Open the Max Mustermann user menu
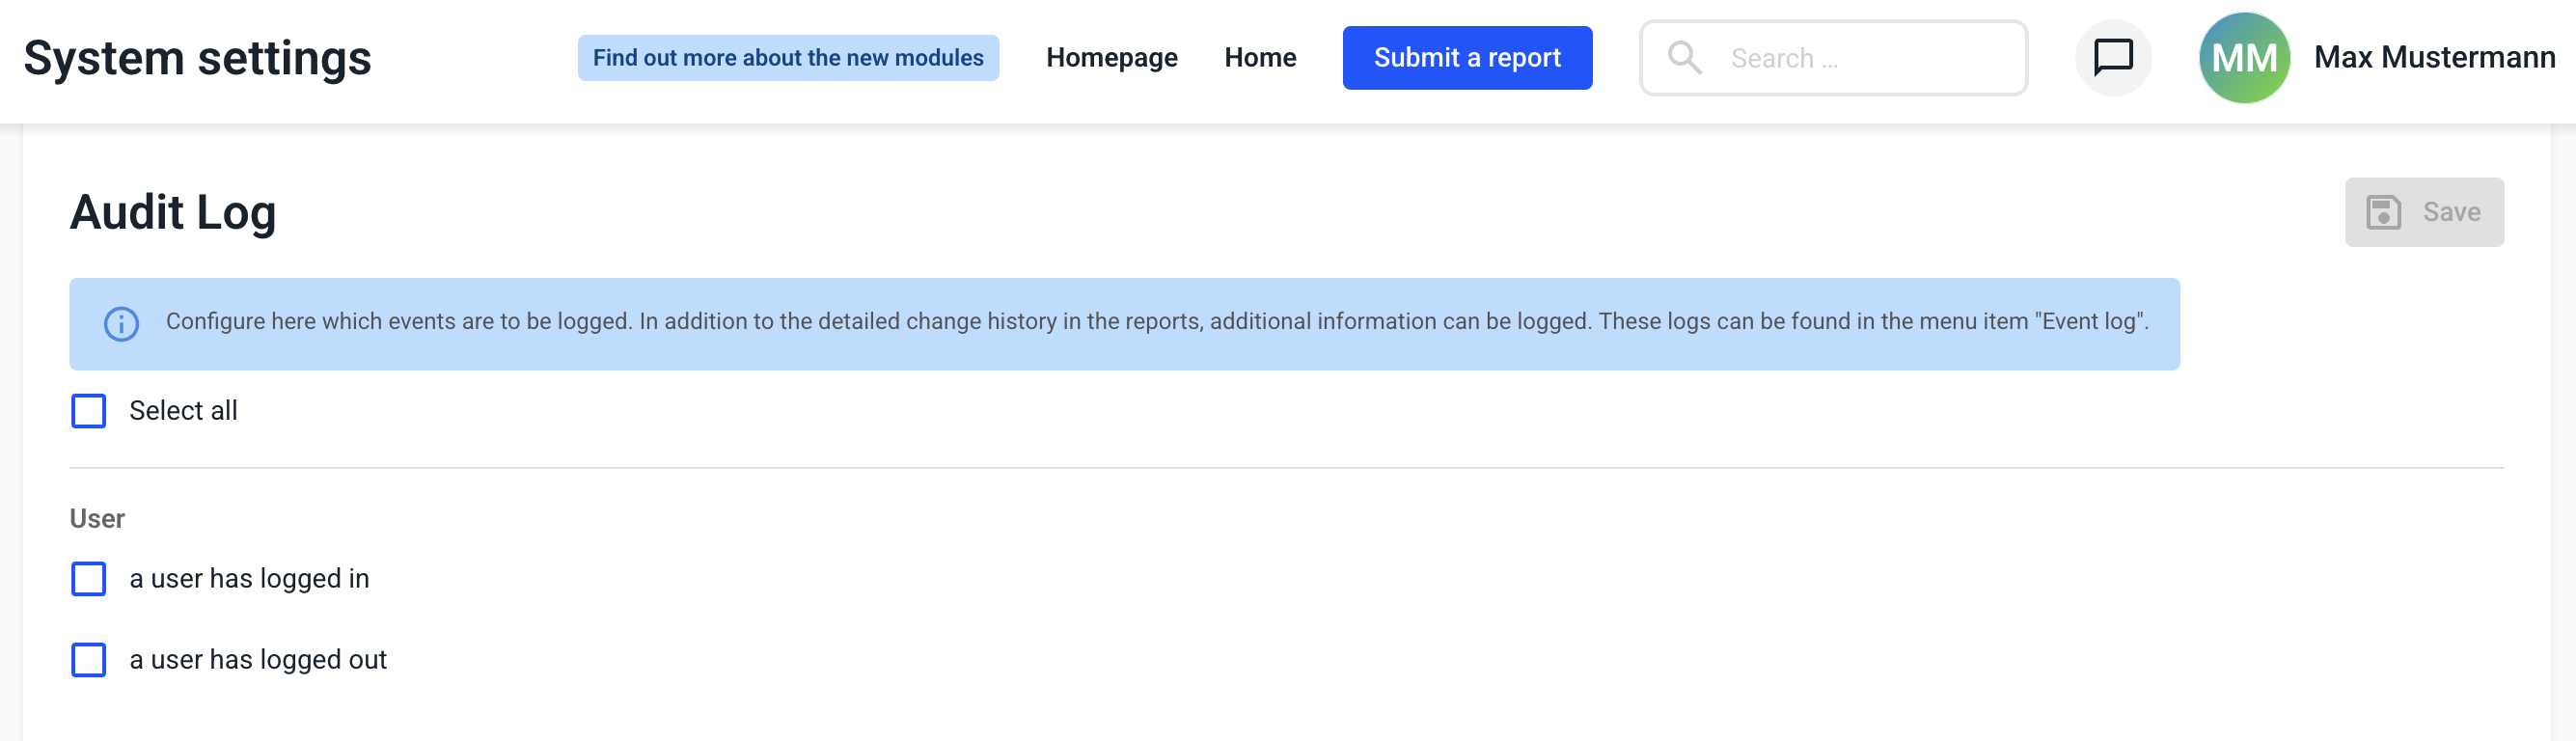 (2434, 58)
